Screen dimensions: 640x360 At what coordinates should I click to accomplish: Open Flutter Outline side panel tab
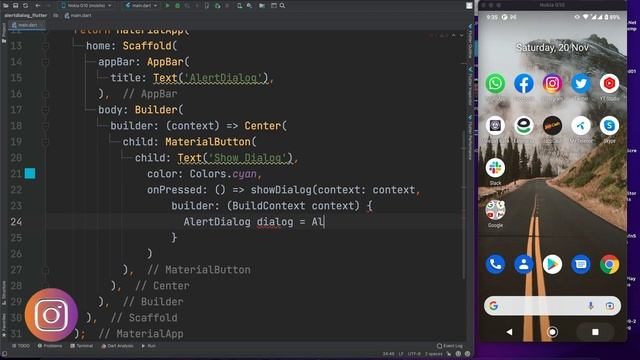[470, 41]
